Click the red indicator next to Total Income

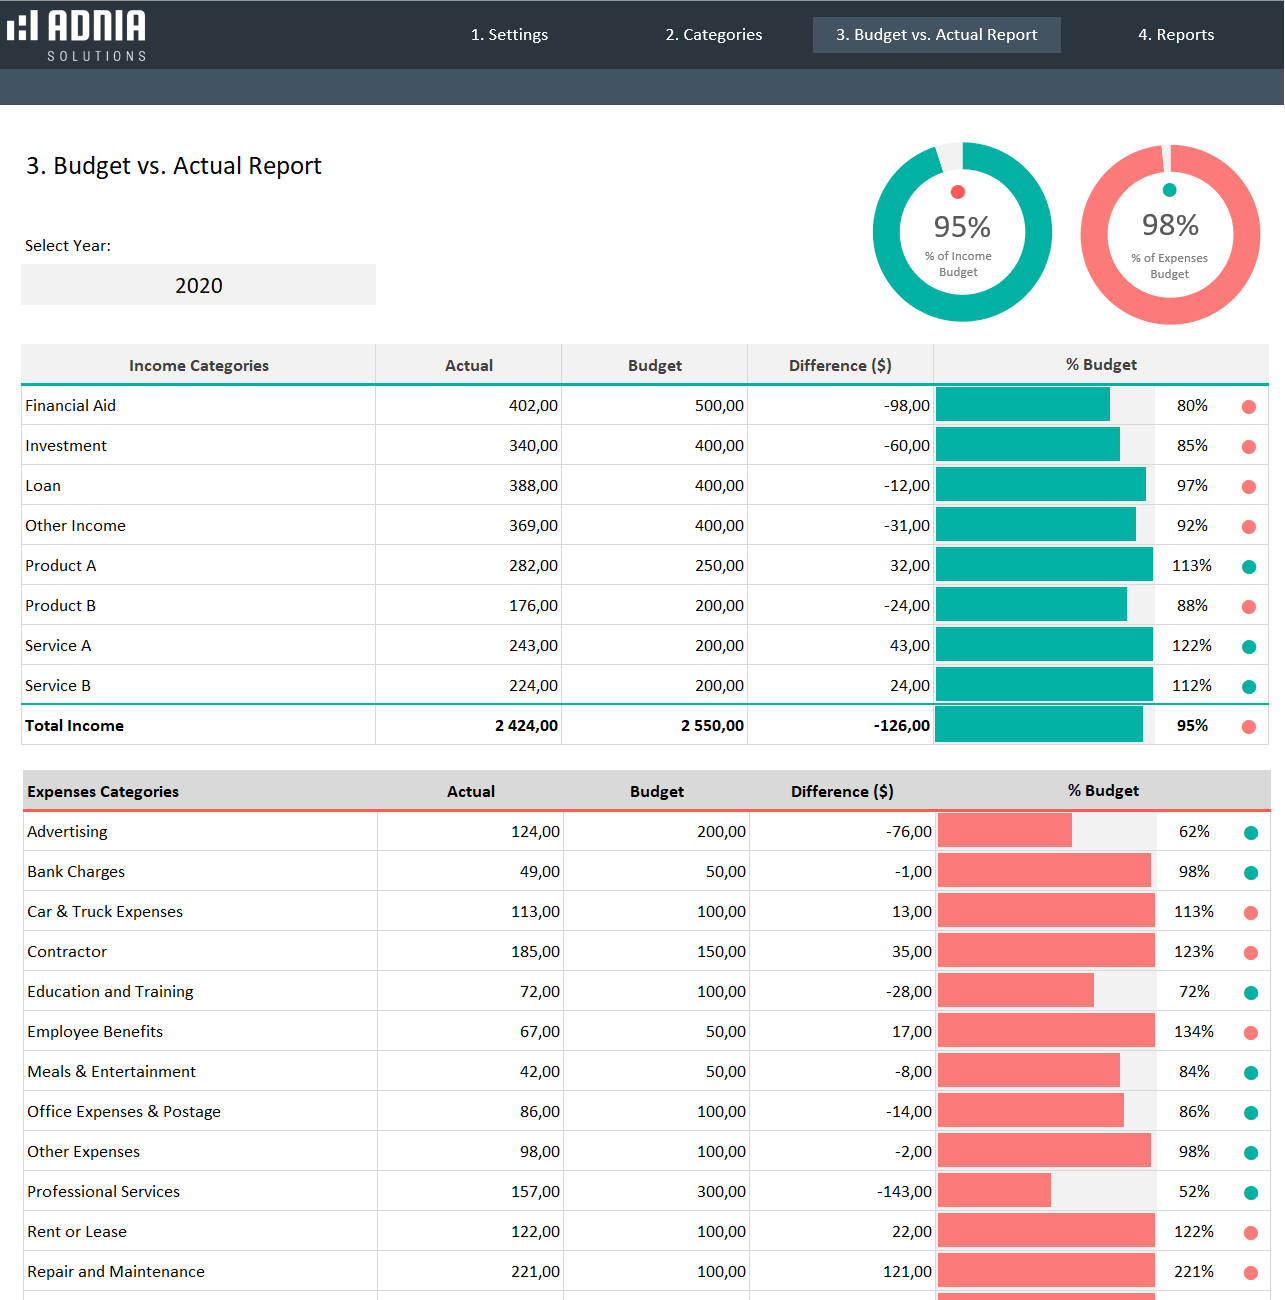(1248, 727)
